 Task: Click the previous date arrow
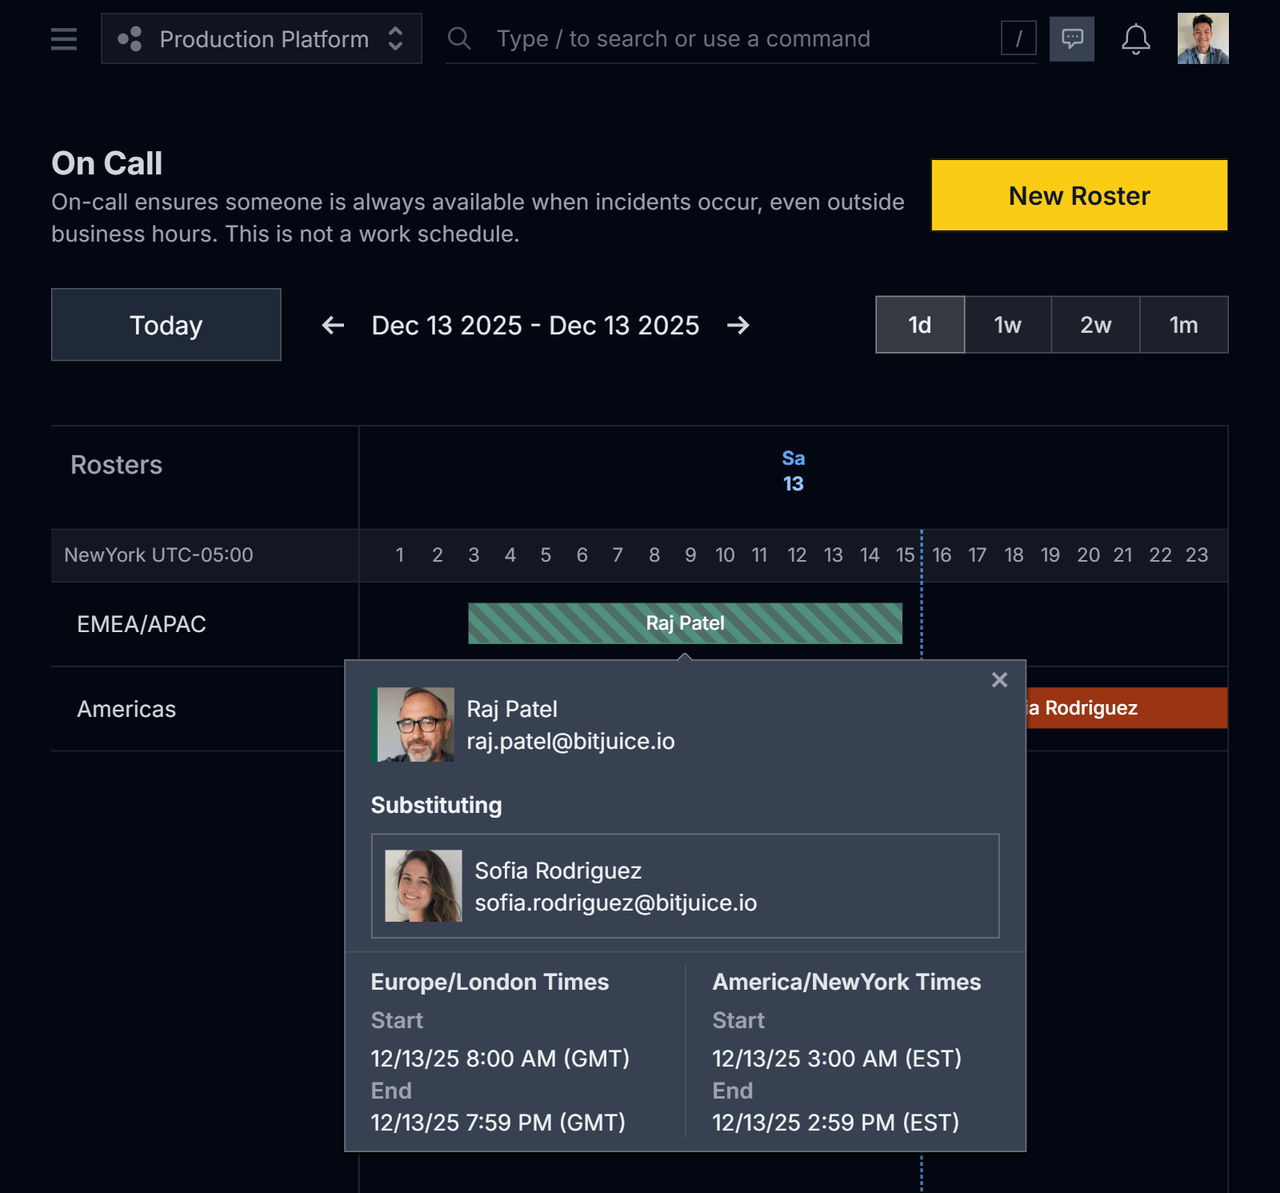pos(331,325)
